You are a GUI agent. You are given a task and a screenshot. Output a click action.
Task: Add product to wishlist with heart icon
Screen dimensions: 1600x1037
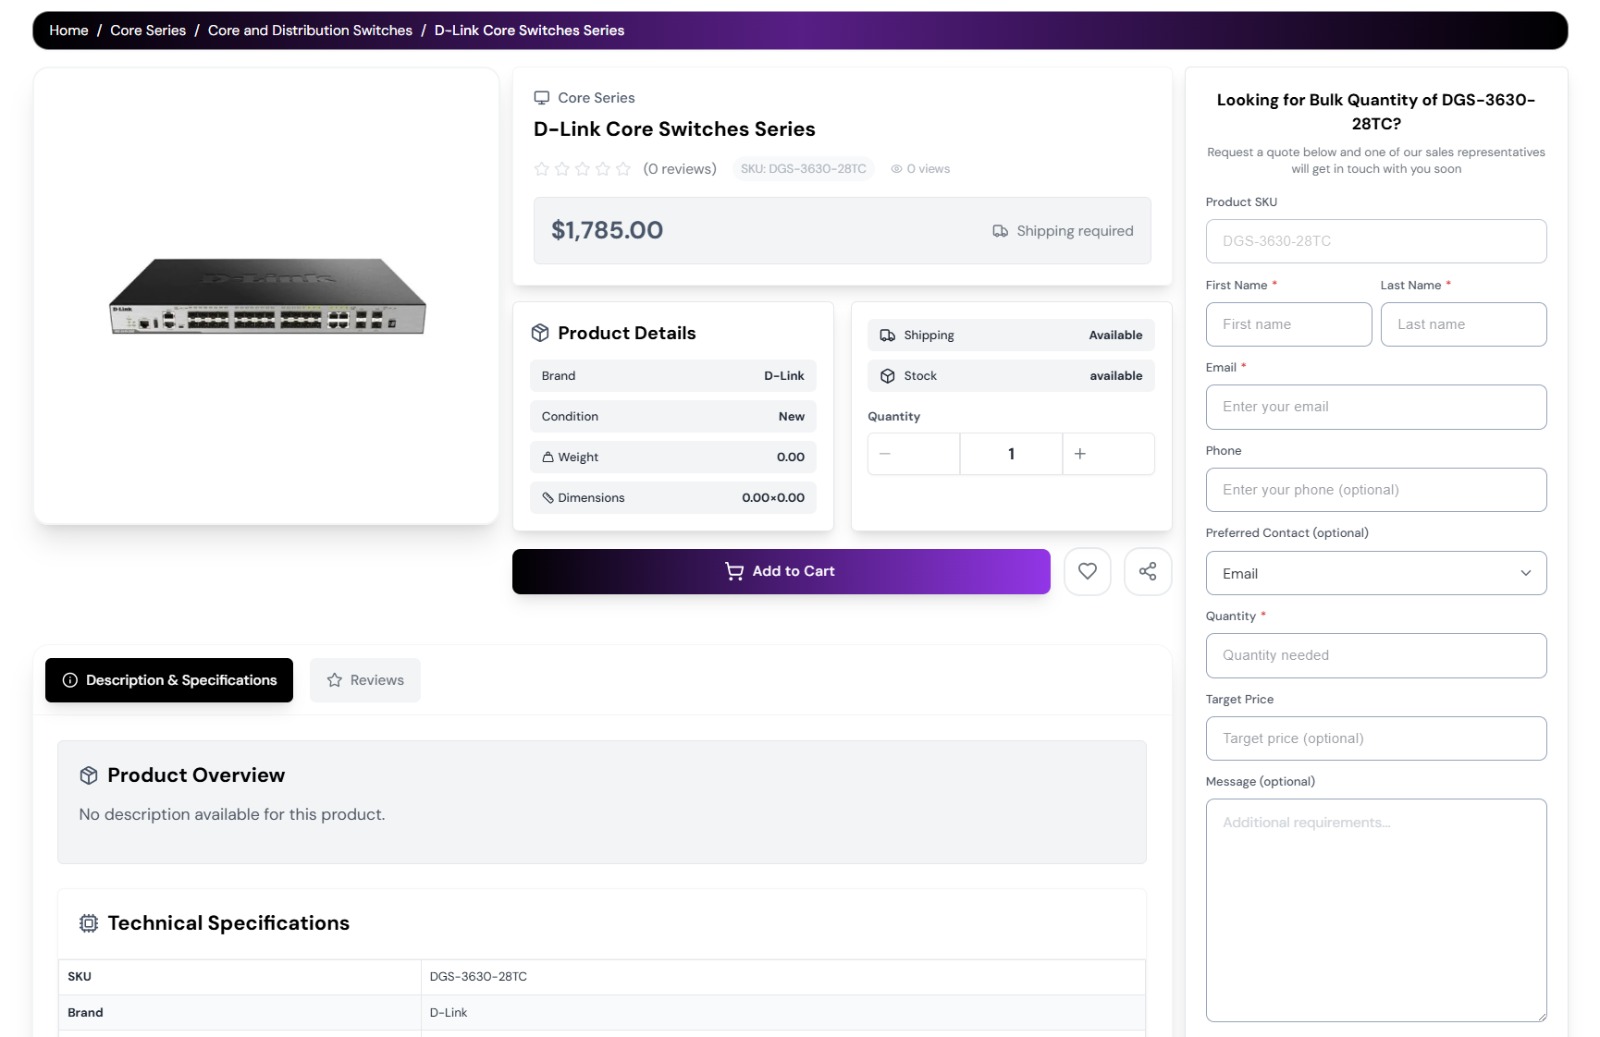(1087, 571)
